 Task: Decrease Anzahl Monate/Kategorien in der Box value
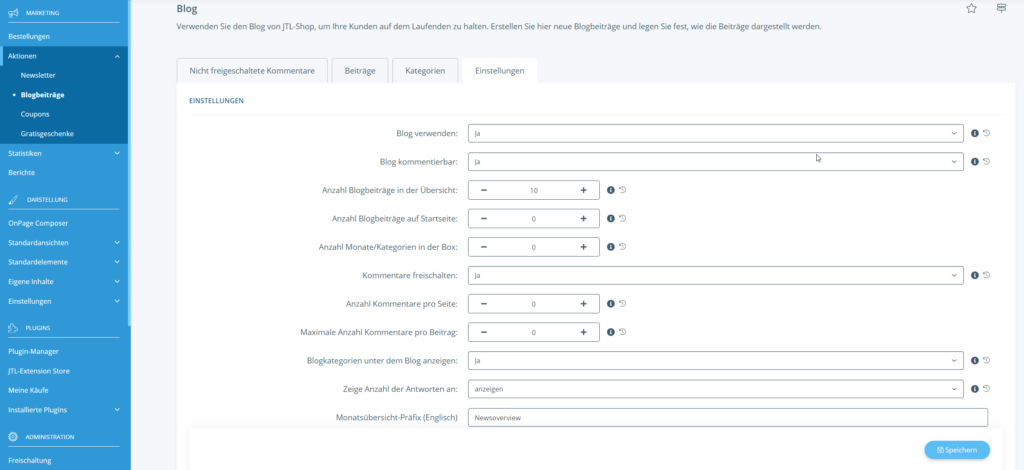484,247
